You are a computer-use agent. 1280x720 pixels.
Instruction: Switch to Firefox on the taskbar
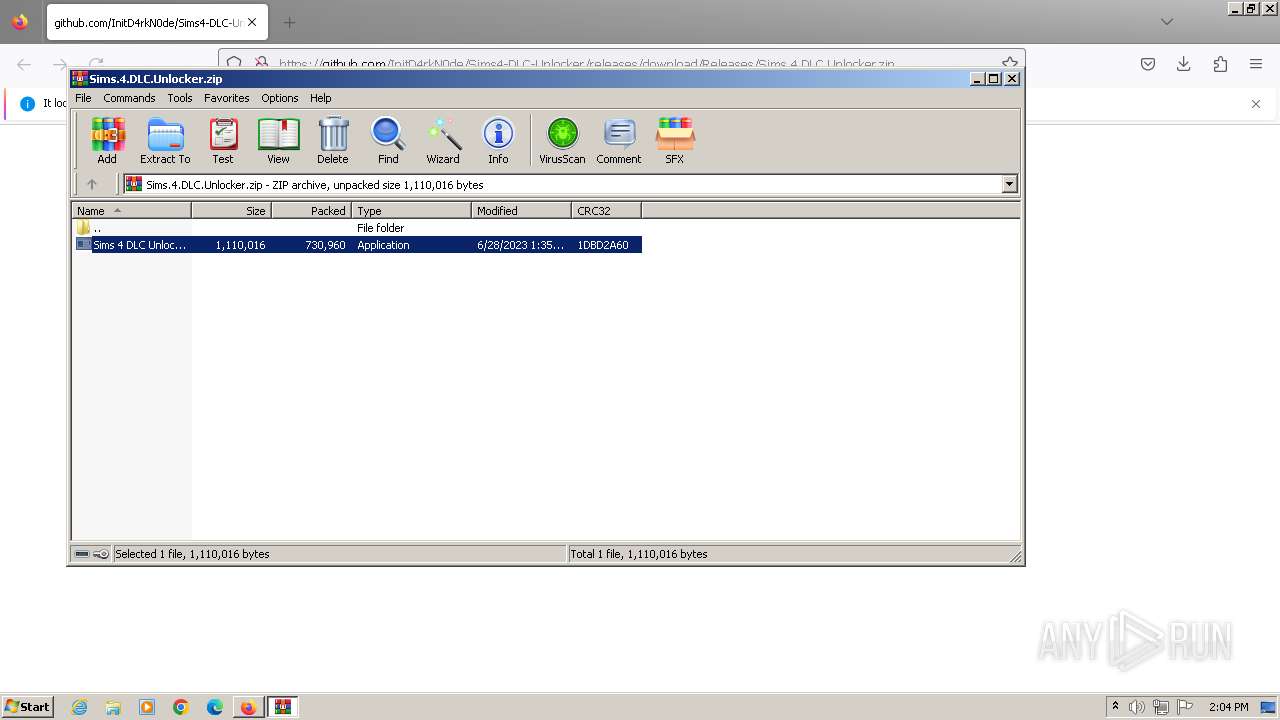(x=248, y=707)
